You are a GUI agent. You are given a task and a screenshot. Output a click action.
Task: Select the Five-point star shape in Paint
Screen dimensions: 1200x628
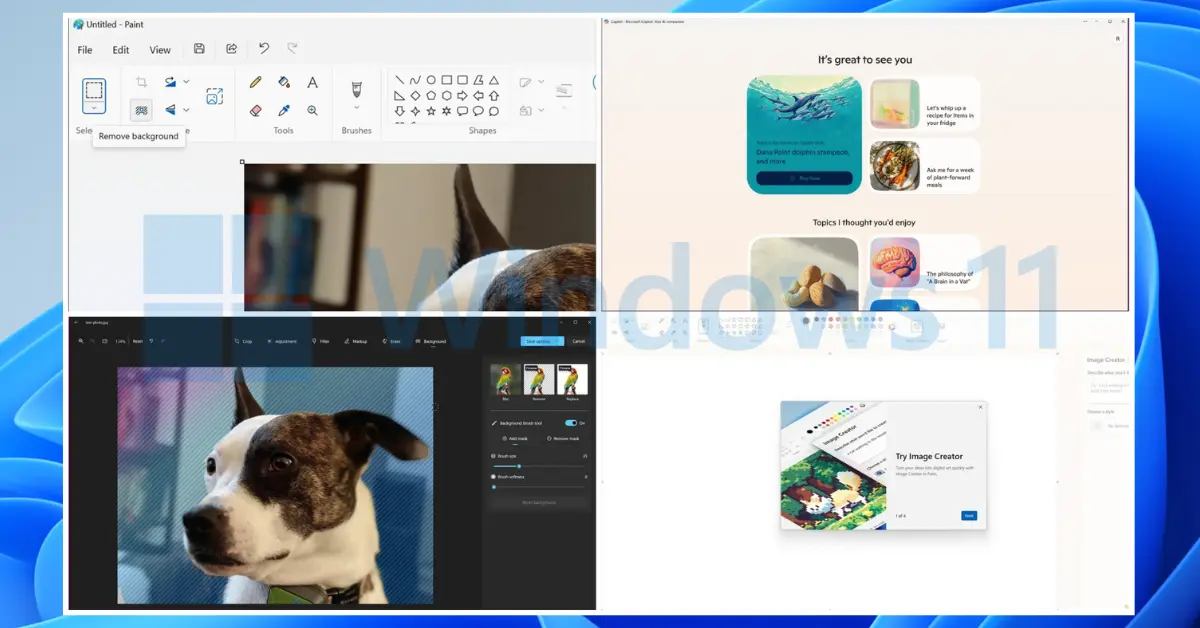(x=431, y=111)
